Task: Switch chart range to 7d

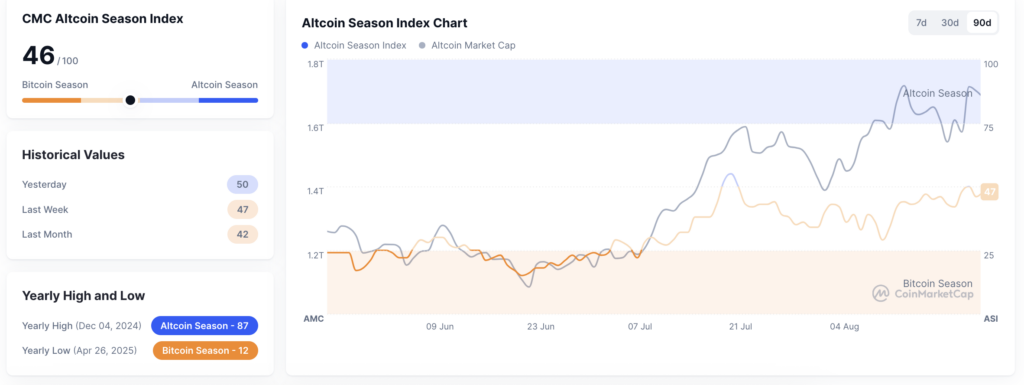Action: tap(921, 23)
